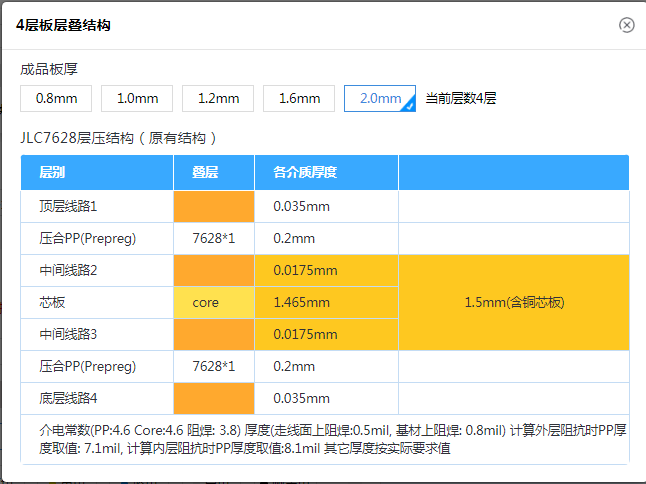646x484 pixels.
Task: Click the 1.465mm core thickness cell
Action: coord(326,302)
